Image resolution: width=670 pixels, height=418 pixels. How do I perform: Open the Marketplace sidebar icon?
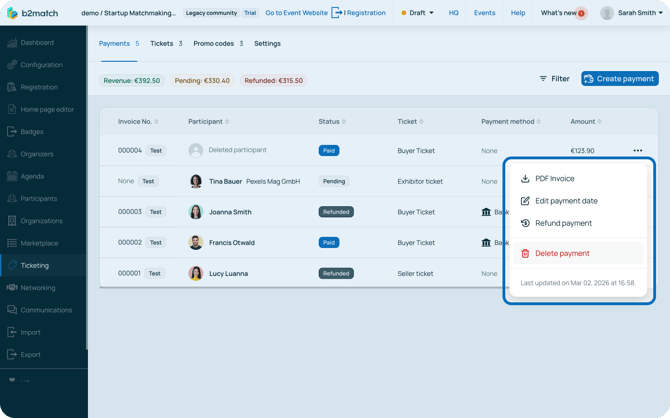(12, 243)
